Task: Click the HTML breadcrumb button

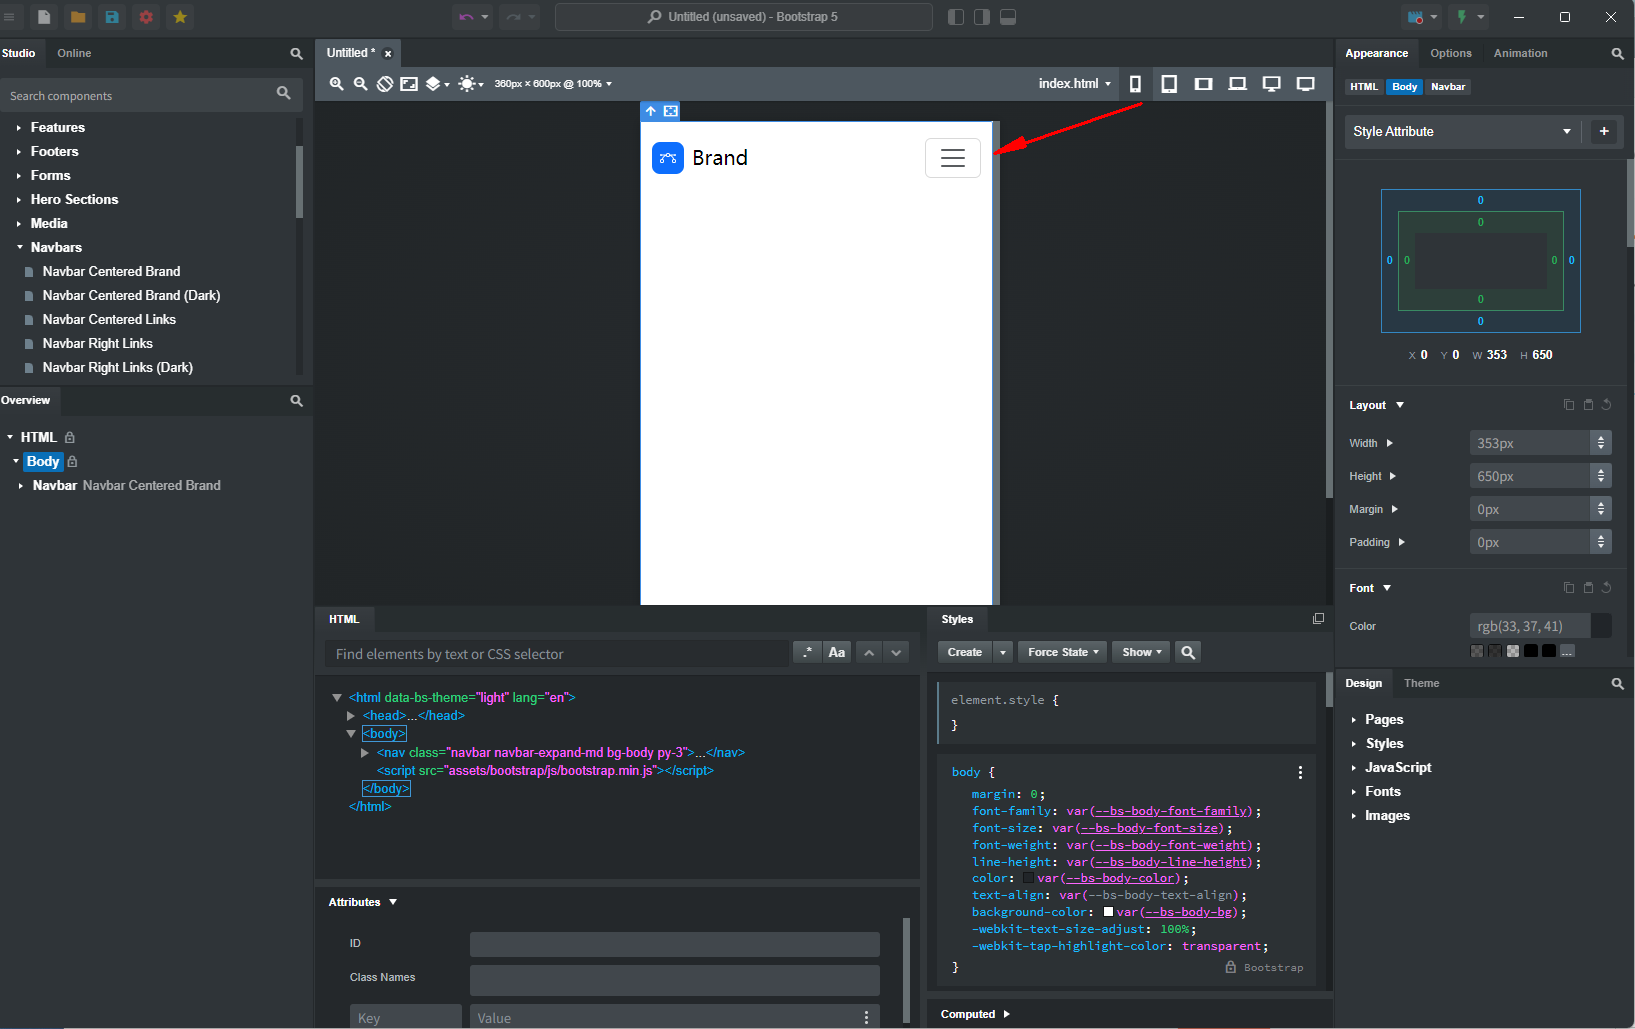Action: tap(1364, 87)
